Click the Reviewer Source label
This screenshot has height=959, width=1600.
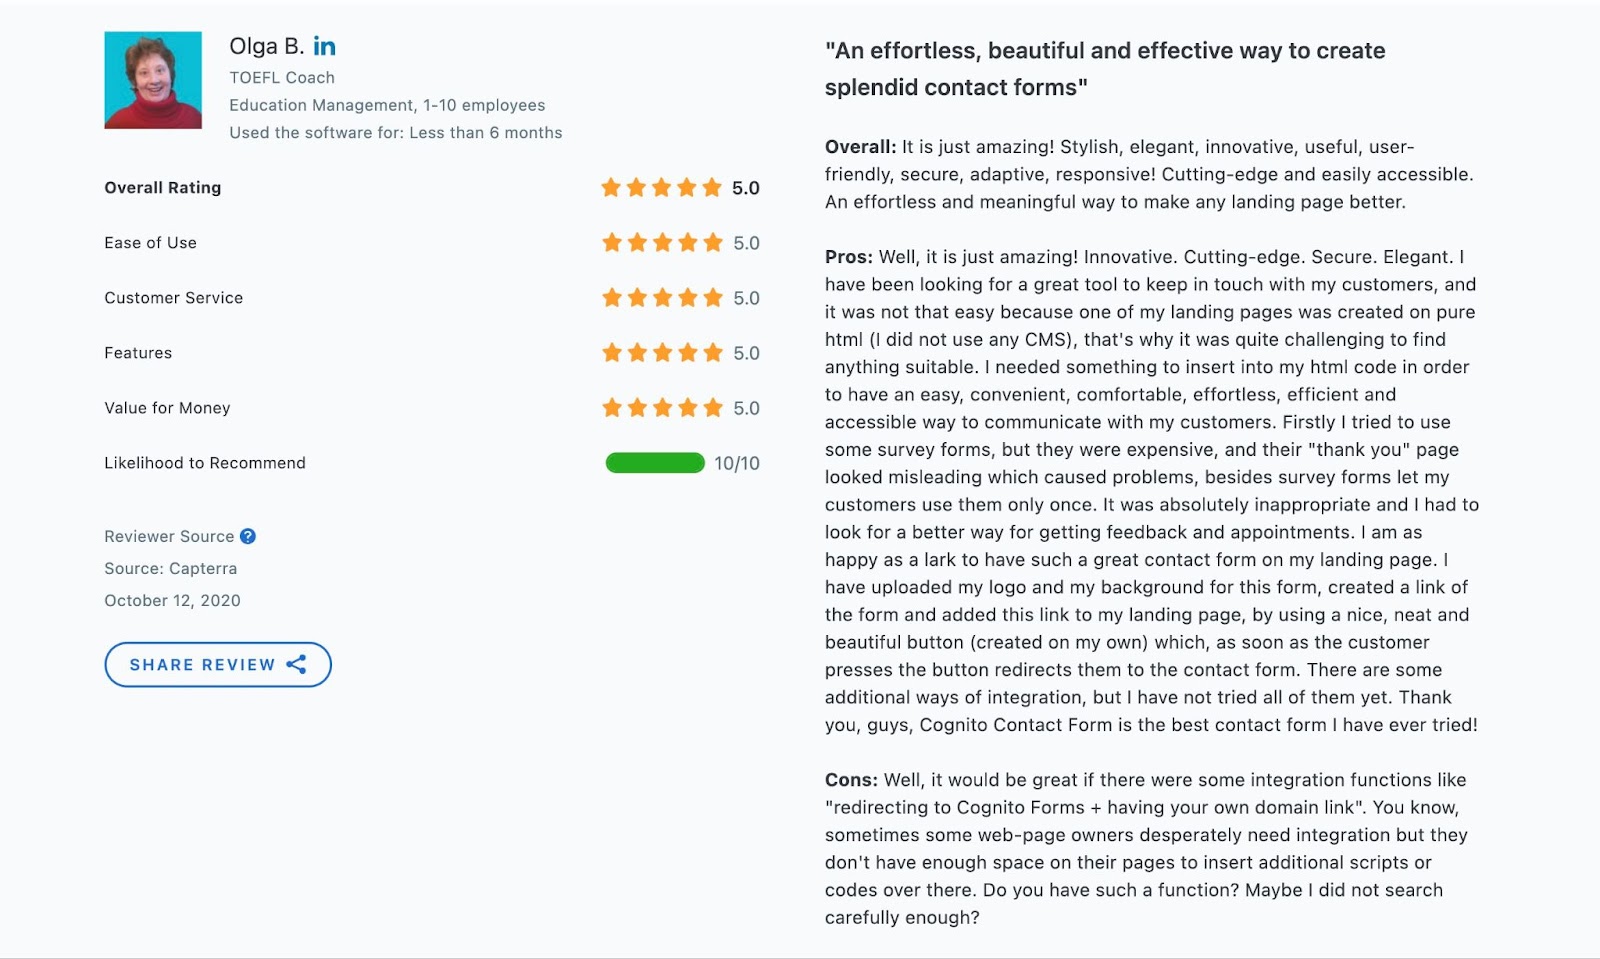[x=169, y=536]
